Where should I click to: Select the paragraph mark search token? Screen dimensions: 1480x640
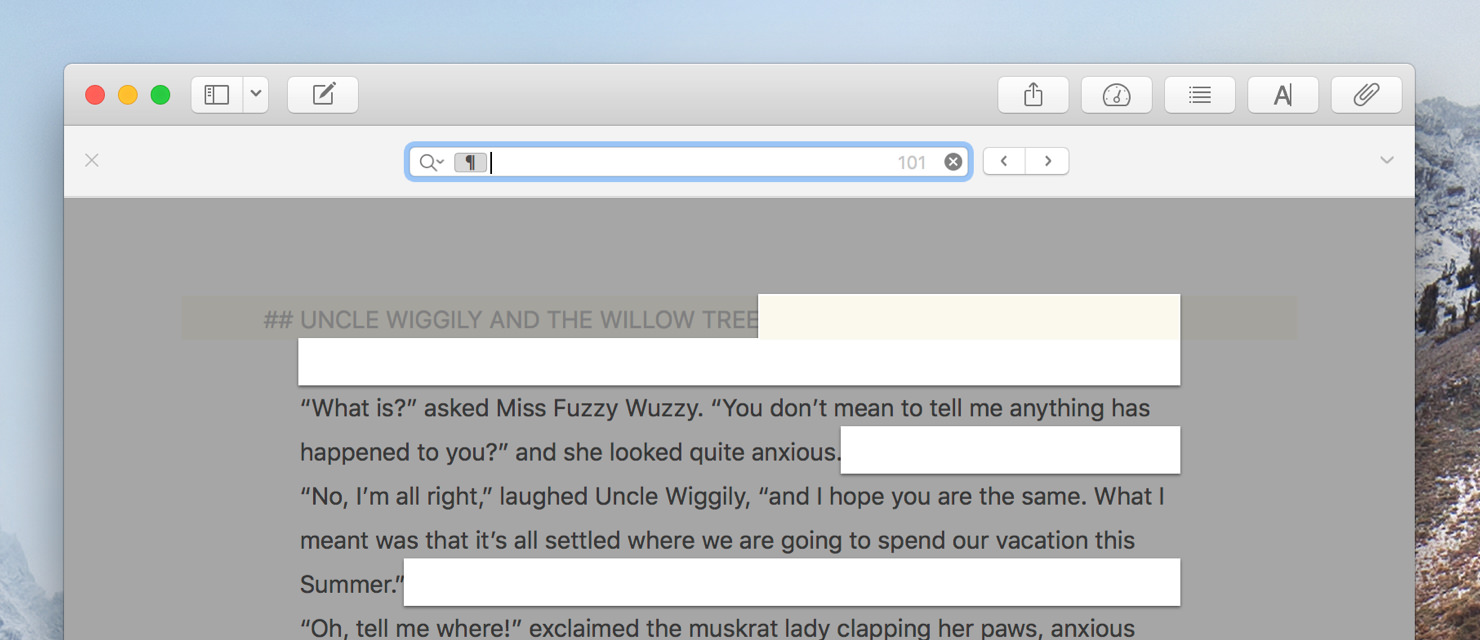470,162
